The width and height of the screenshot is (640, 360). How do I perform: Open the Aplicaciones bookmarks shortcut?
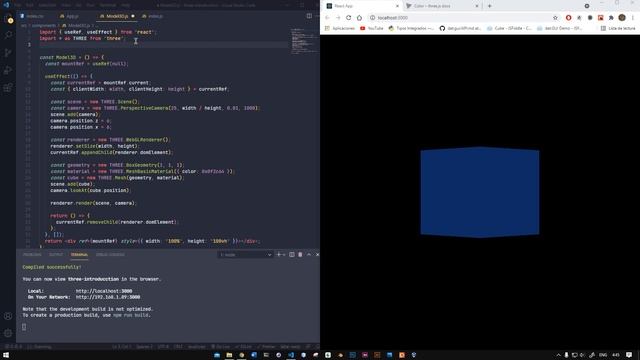pos(340,29)
